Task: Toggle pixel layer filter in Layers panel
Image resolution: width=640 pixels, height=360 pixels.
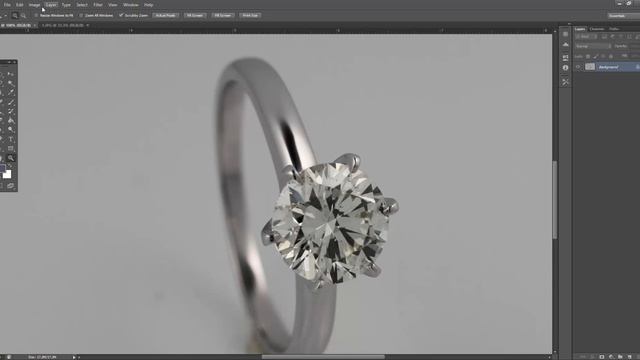Action: [604, 36]
